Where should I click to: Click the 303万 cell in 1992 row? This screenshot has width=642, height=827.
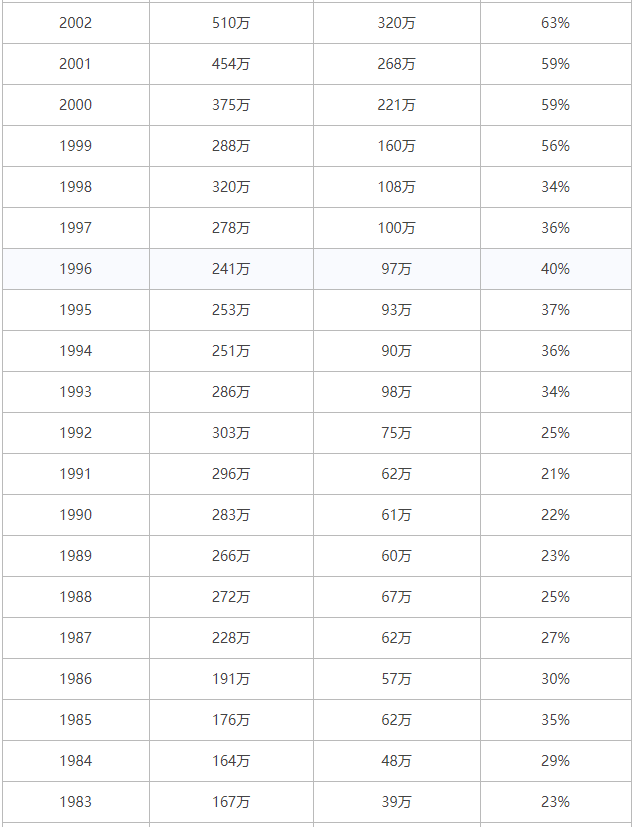(x=231, y=433)
